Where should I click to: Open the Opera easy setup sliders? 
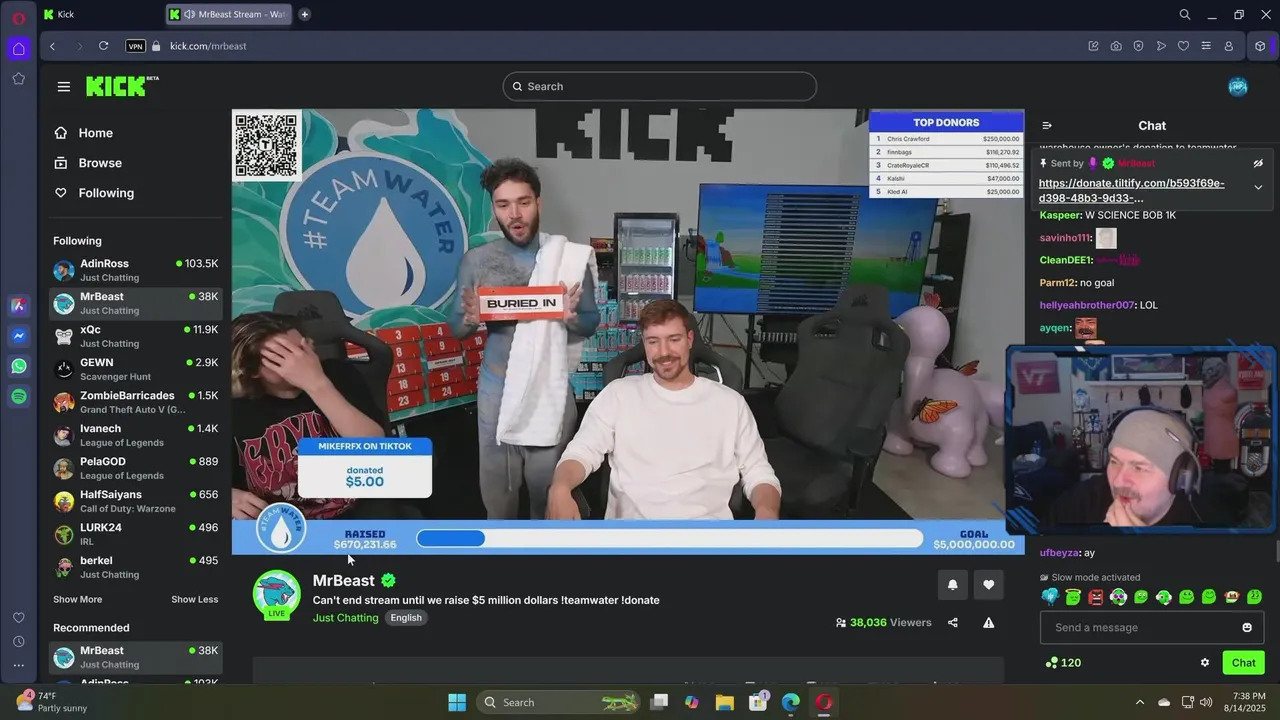point(1206,46)
